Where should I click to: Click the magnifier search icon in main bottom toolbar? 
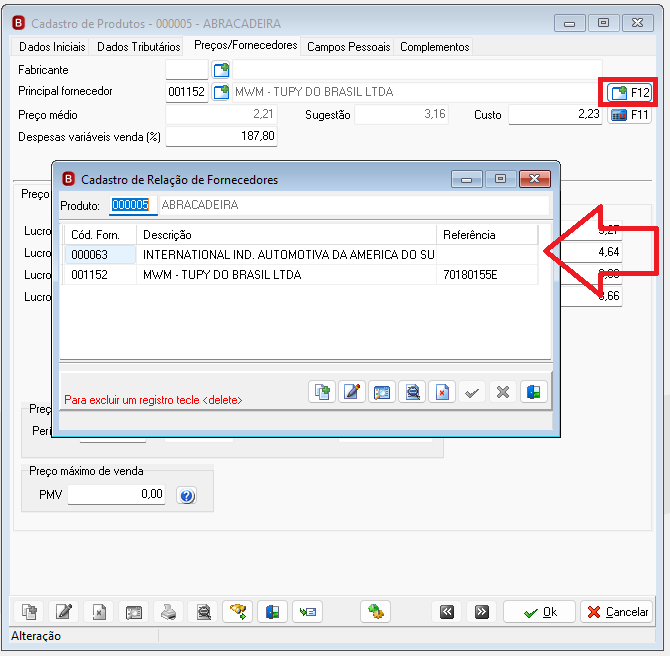204,612
